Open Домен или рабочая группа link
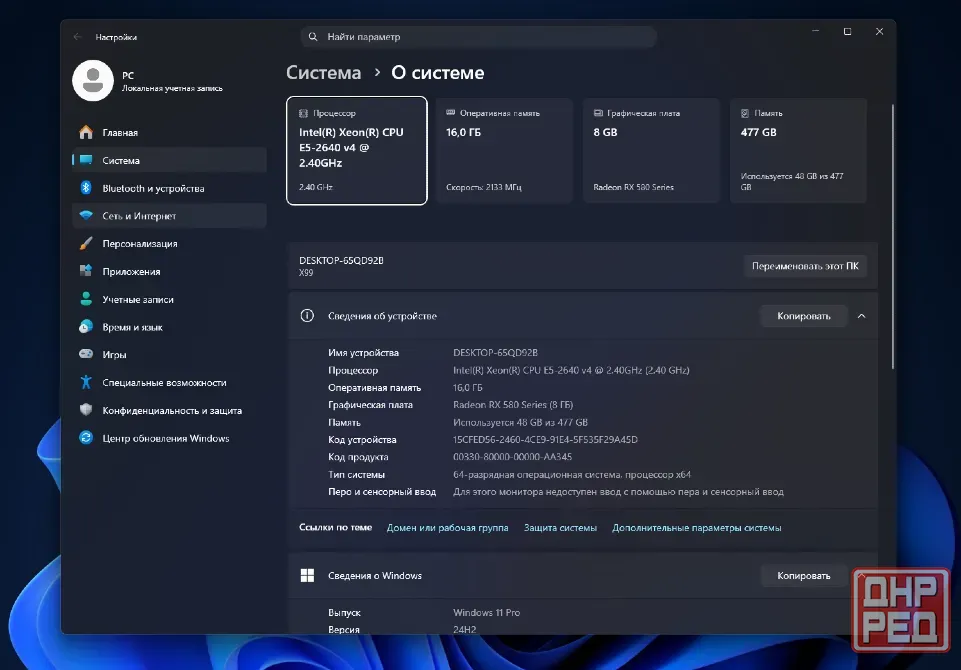961x670 pixels. pyautogui.click(x=447, y=528)
